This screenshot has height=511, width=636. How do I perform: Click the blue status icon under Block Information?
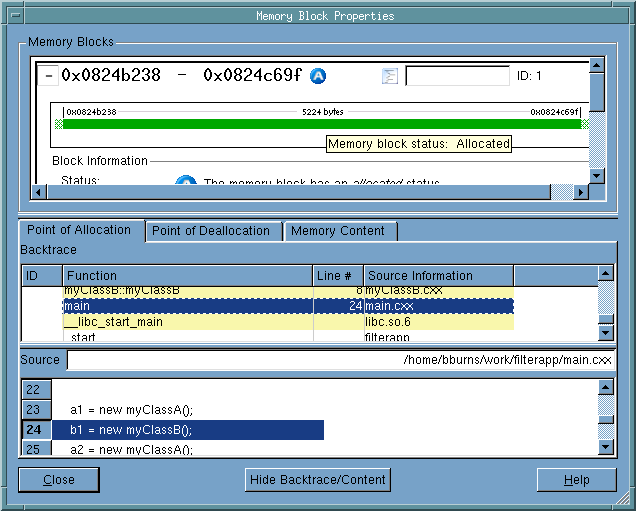pyautogui.click(x=185, y=183)
